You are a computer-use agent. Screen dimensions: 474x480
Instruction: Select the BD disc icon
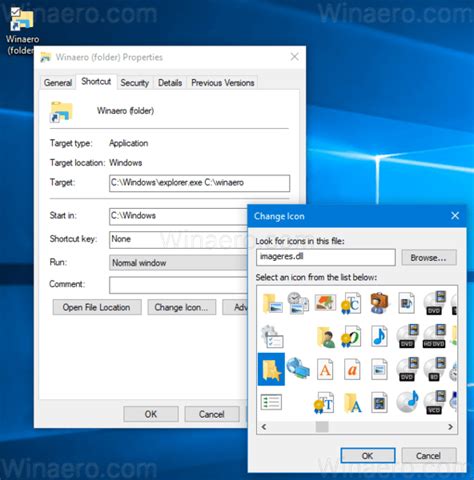point(435,369)
